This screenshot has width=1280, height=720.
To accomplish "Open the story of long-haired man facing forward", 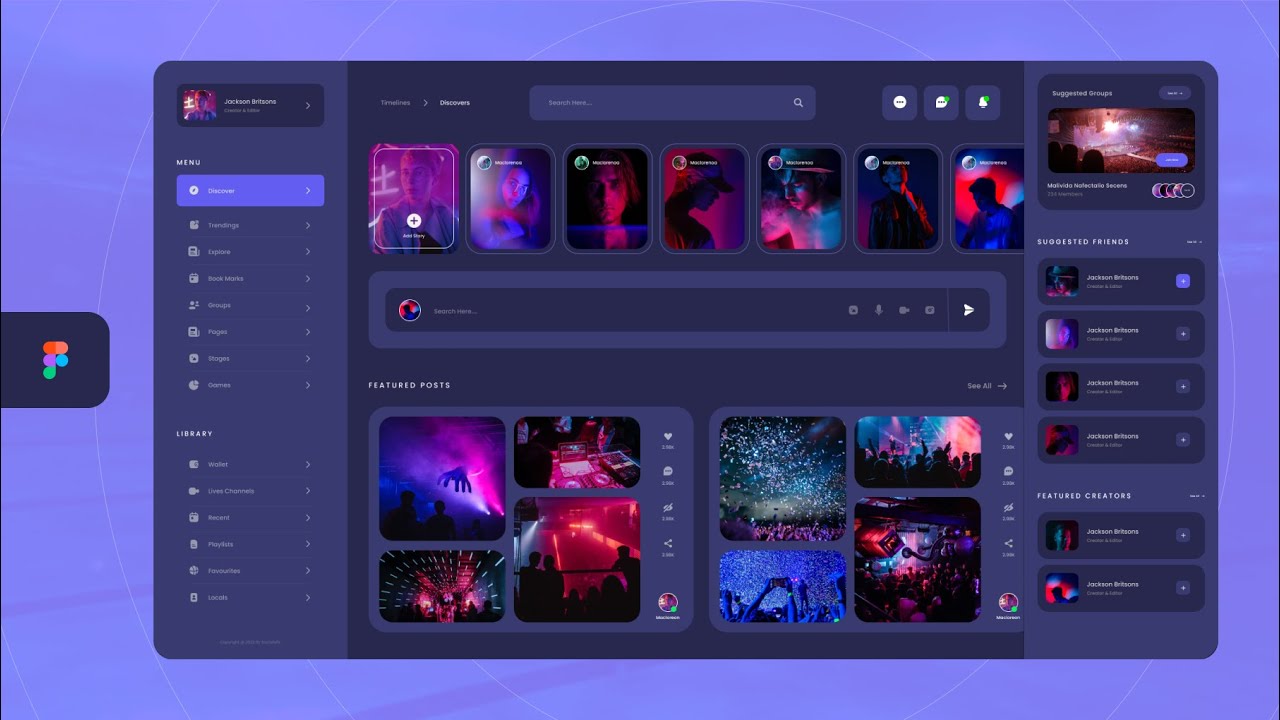I will (x=607, y=198).
